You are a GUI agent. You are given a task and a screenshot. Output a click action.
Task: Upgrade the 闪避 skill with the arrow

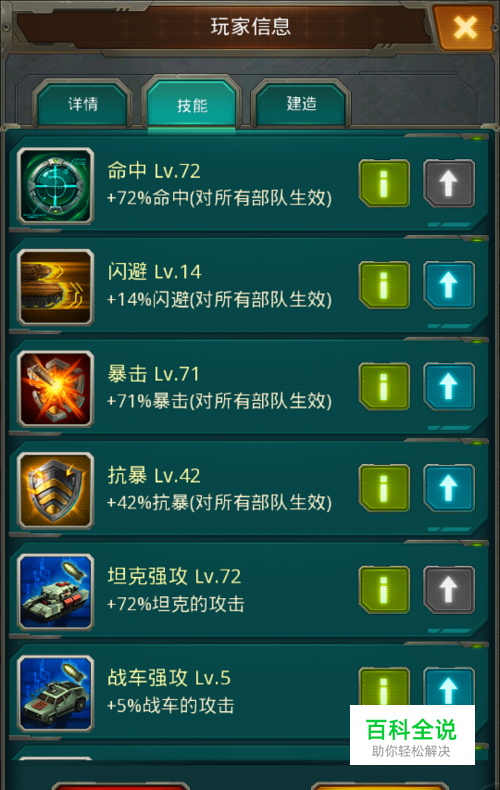click(449, 285)
